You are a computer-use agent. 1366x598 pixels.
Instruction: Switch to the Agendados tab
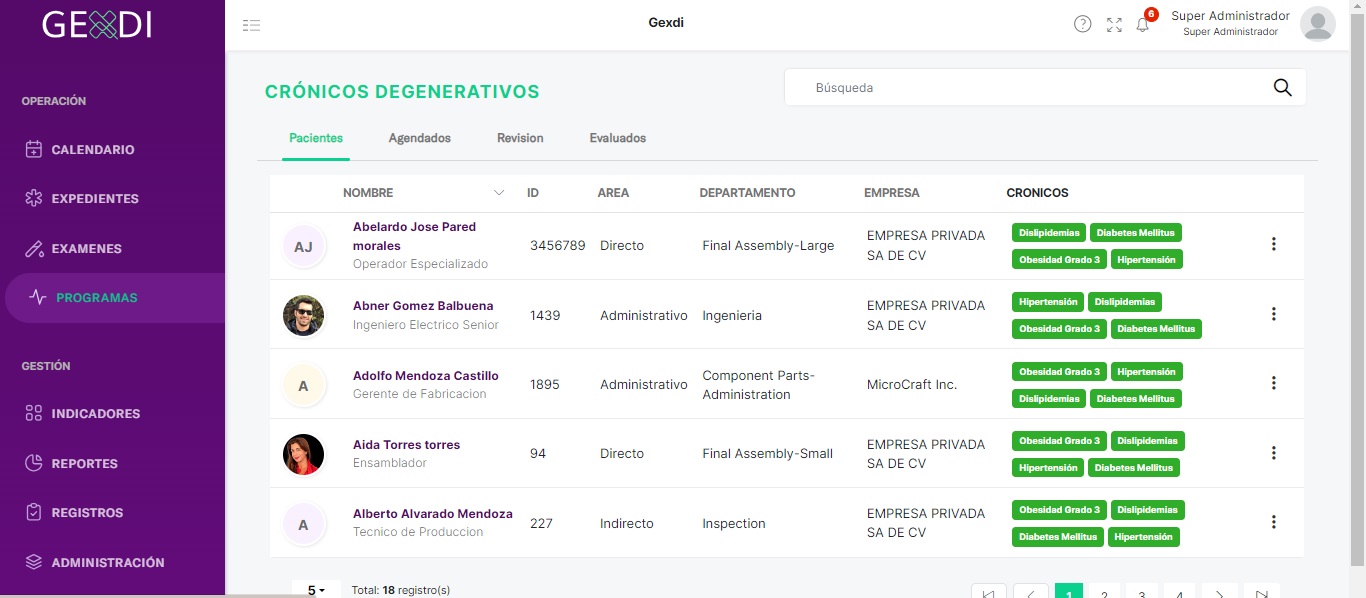(420, 138)
